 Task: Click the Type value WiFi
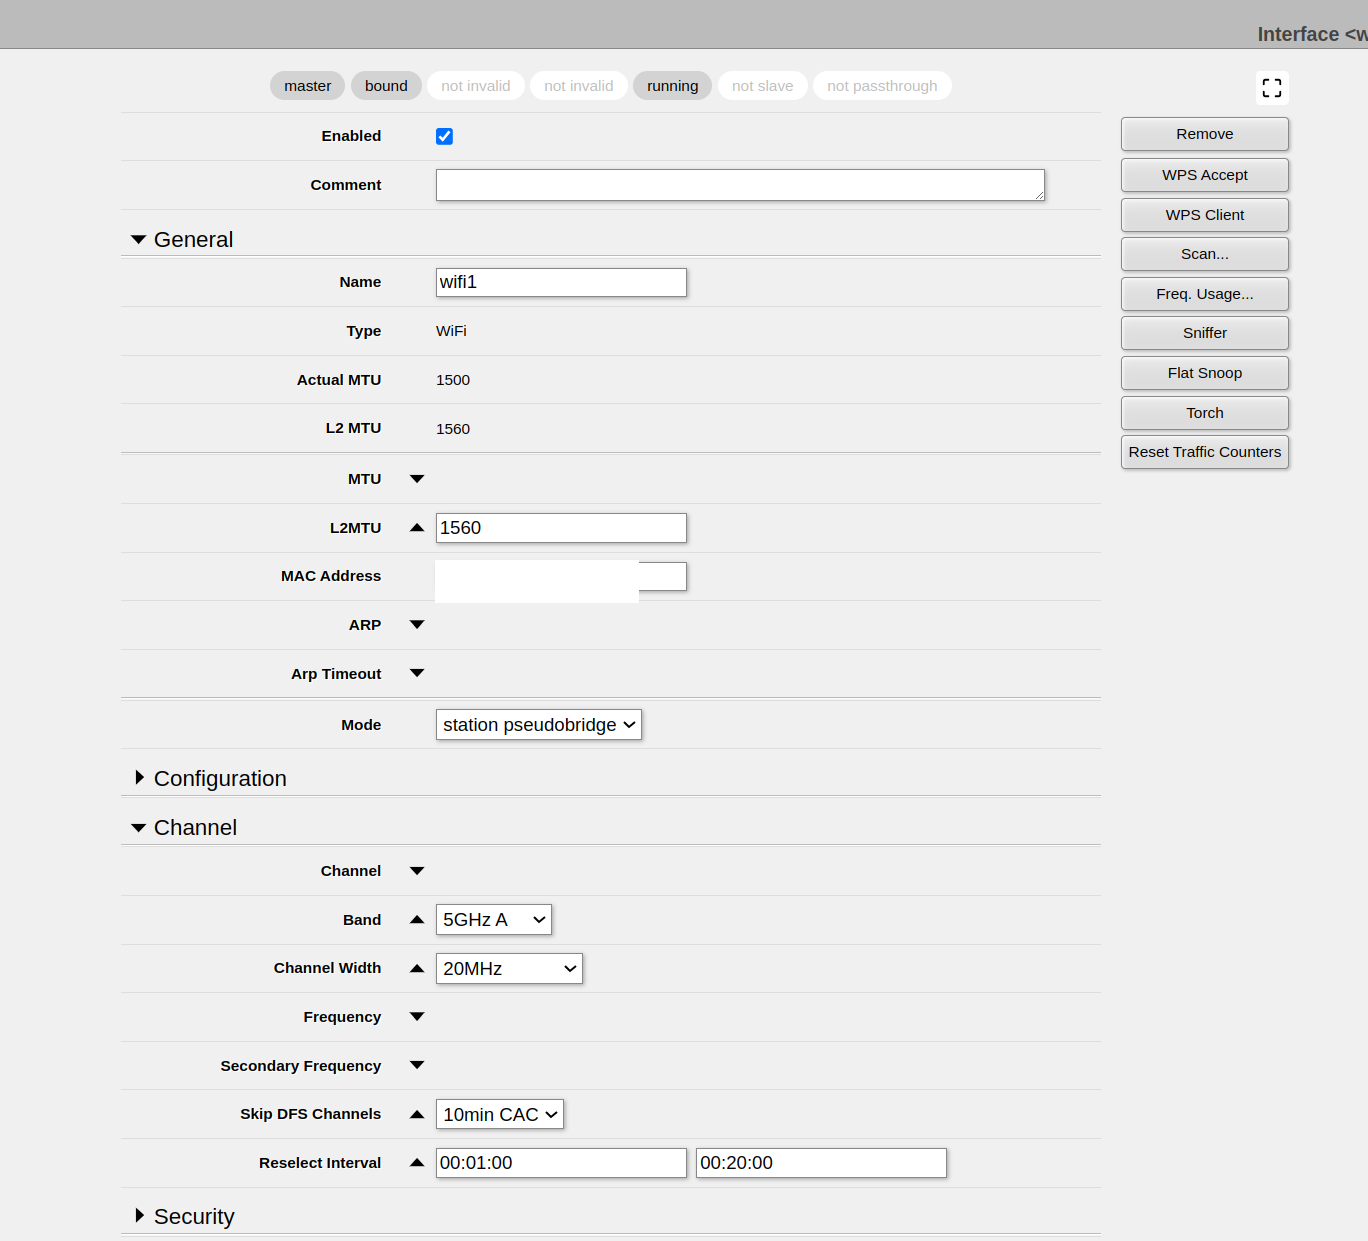(x=451, y=331)
